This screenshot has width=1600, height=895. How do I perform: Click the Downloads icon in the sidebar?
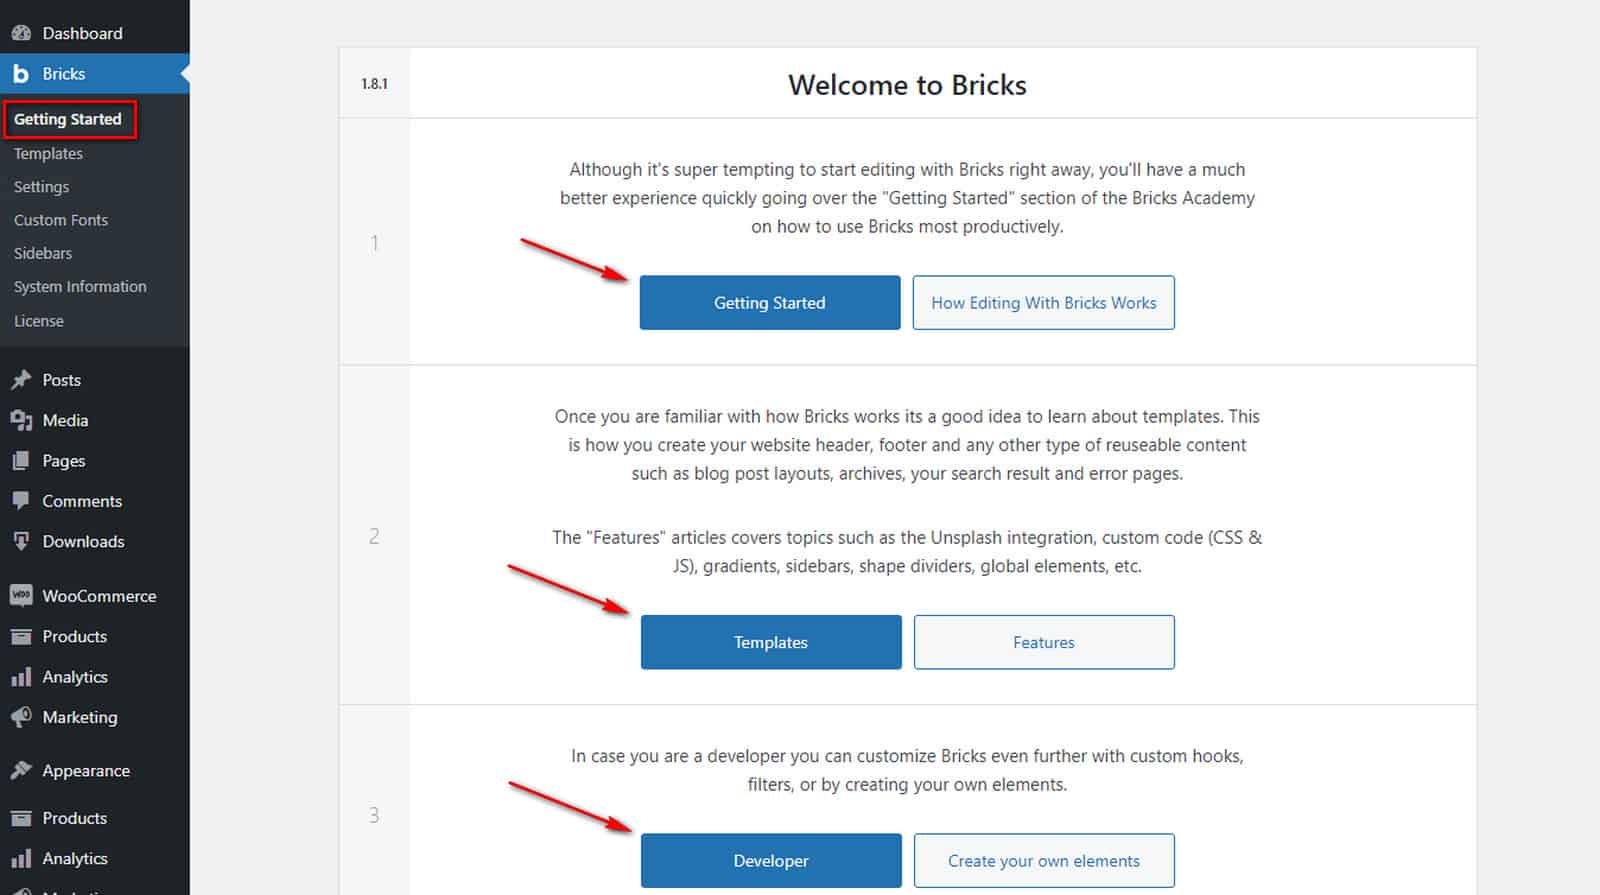21,541
